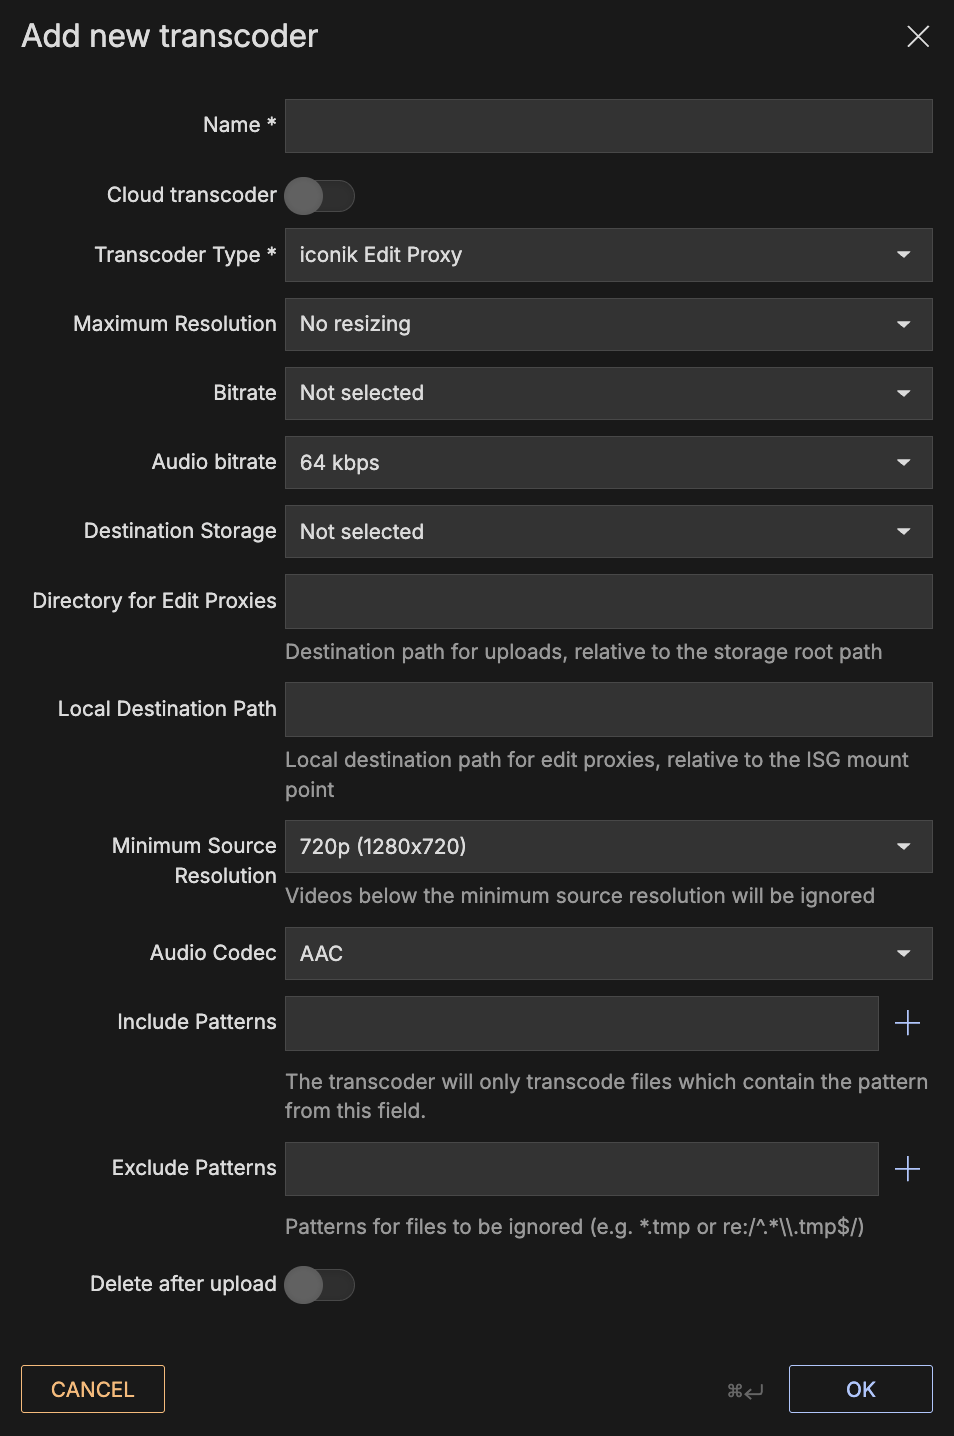Confirm with the OK button
The height and width of the screenshot is (1436, 954).
(x=860, y=1389)
